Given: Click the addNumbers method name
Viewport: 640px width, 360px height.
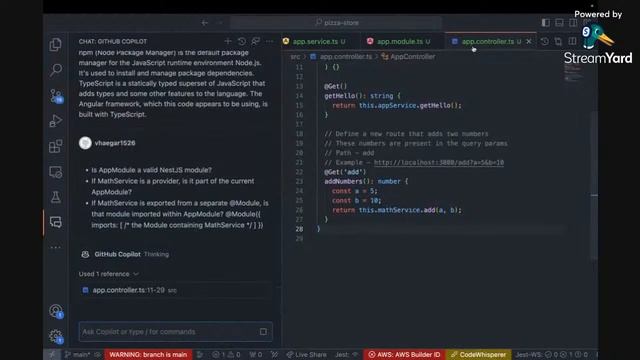Looking at the screenshot, I should [343, 181].
